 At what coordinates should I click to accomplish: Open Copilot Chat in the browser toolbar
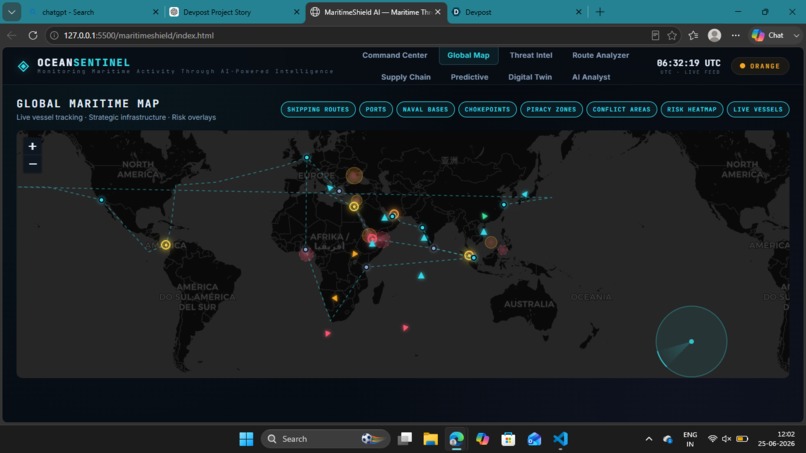click(x=768, y=35)
